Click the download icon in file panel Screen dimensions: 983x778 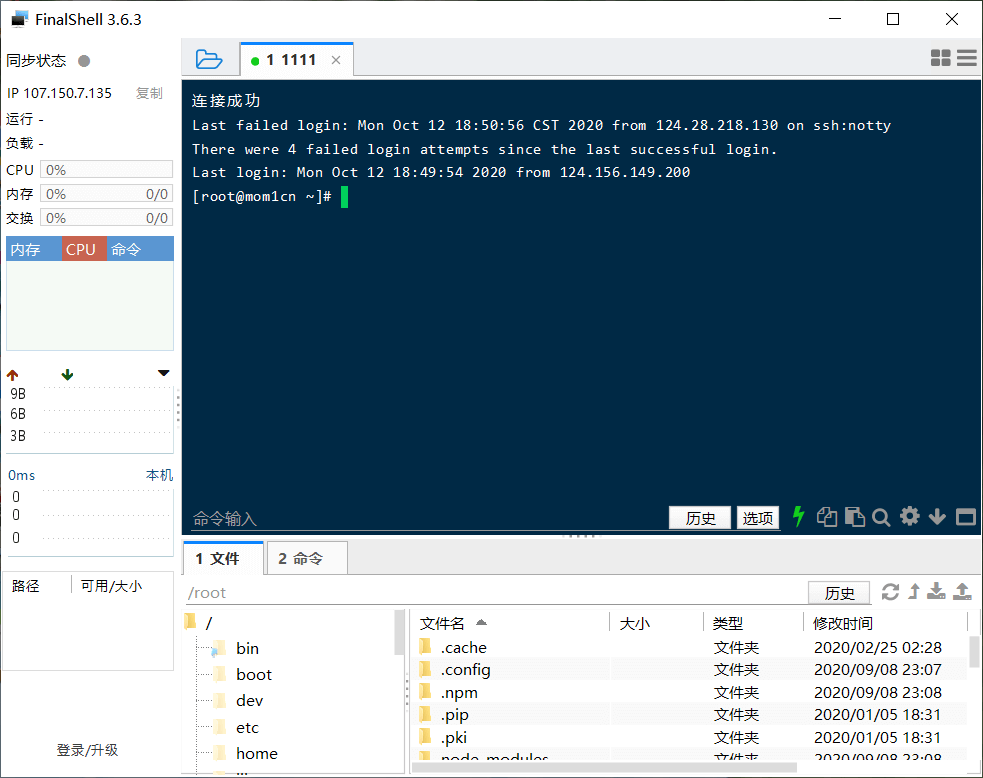936,592
